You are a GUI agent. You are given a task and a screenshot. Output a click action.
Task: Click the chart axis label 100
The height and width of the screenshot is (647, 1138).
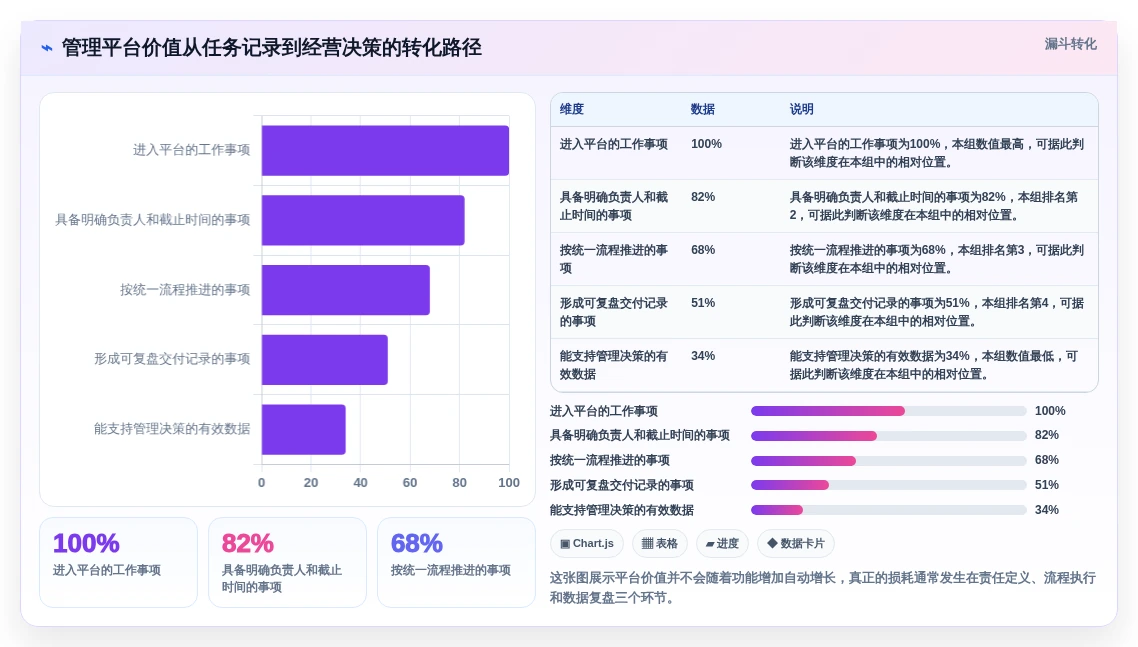pyautogui.click(x=509, y=483)
